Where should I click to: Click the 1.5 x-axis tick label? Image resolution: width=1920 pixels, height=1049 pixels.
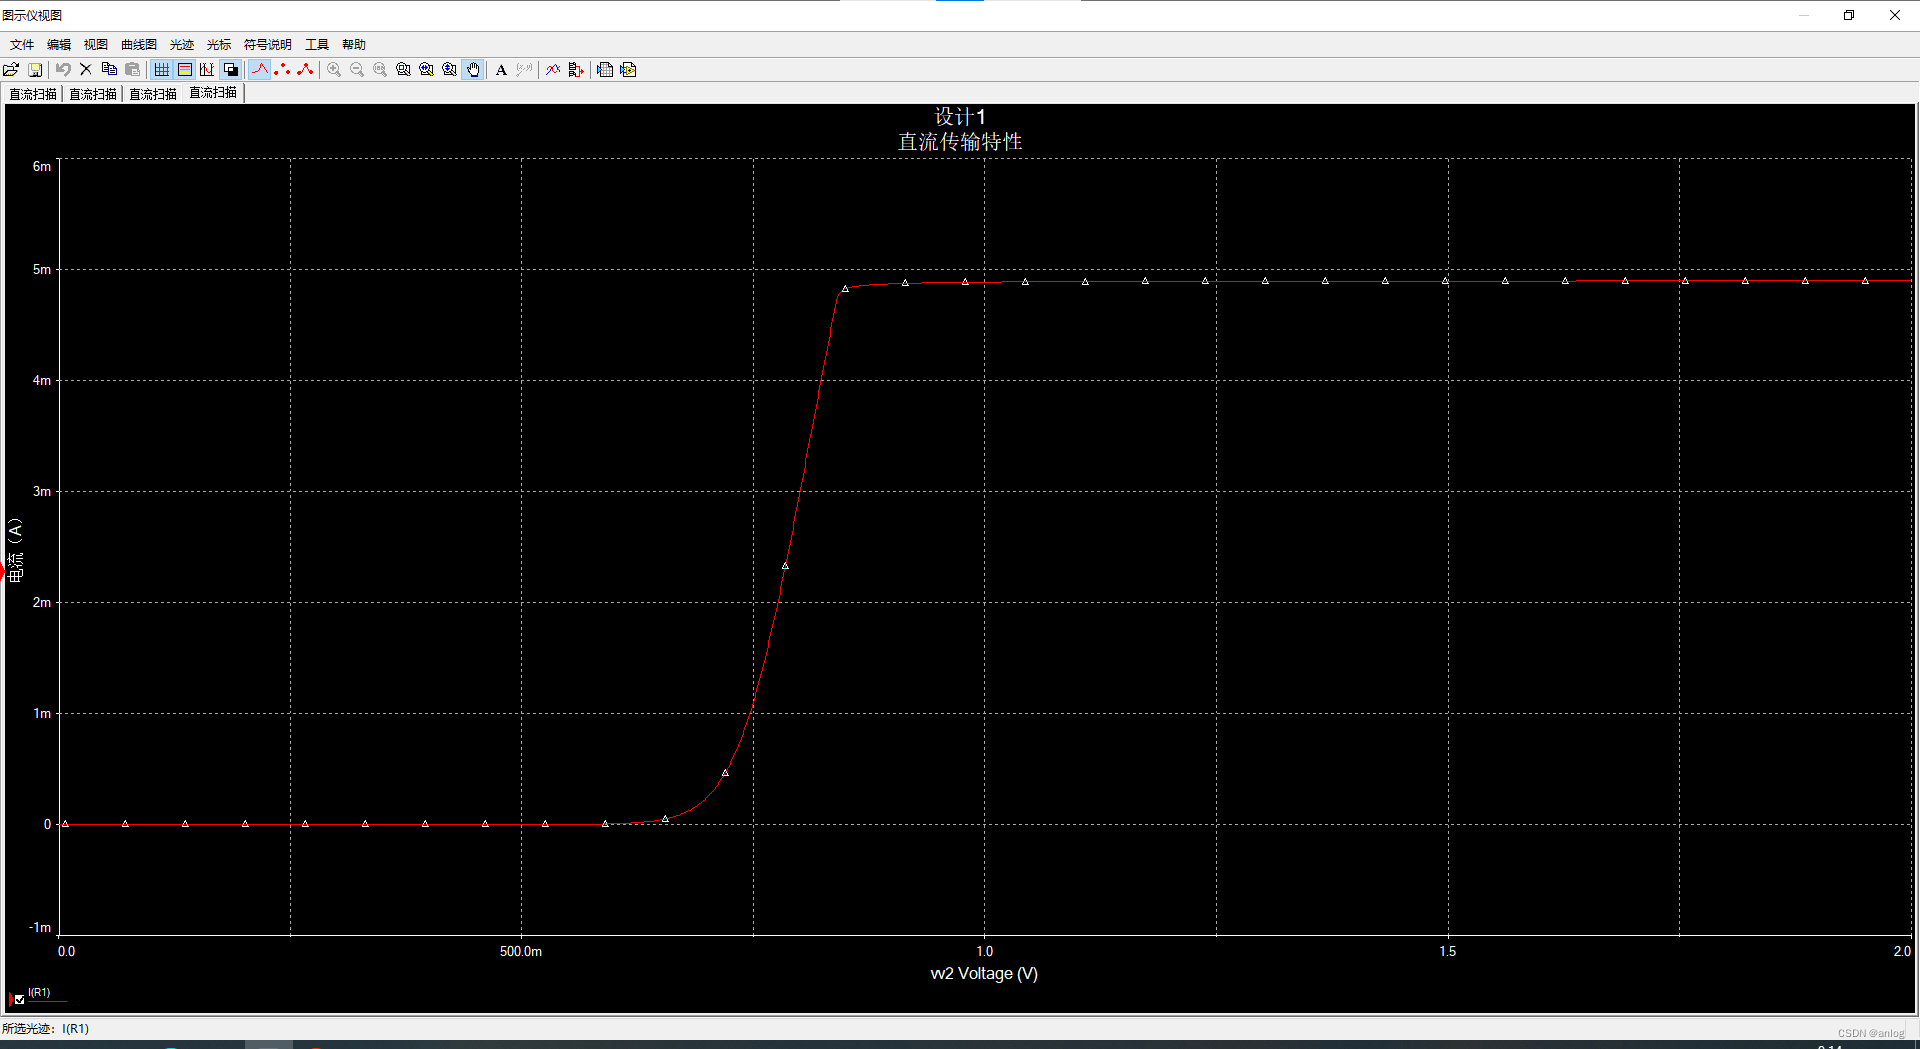tap(1448, 952)
